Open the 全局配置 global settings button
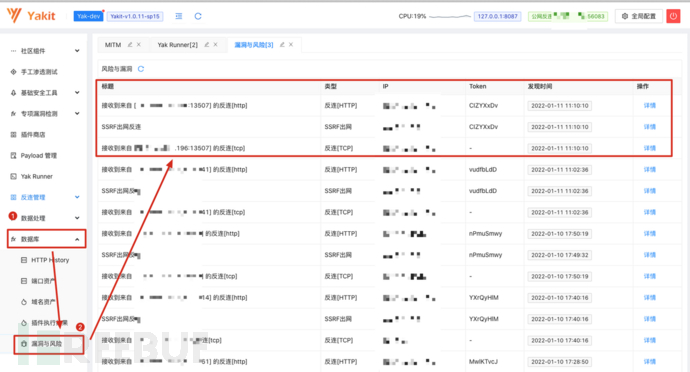 pos(639,16)
